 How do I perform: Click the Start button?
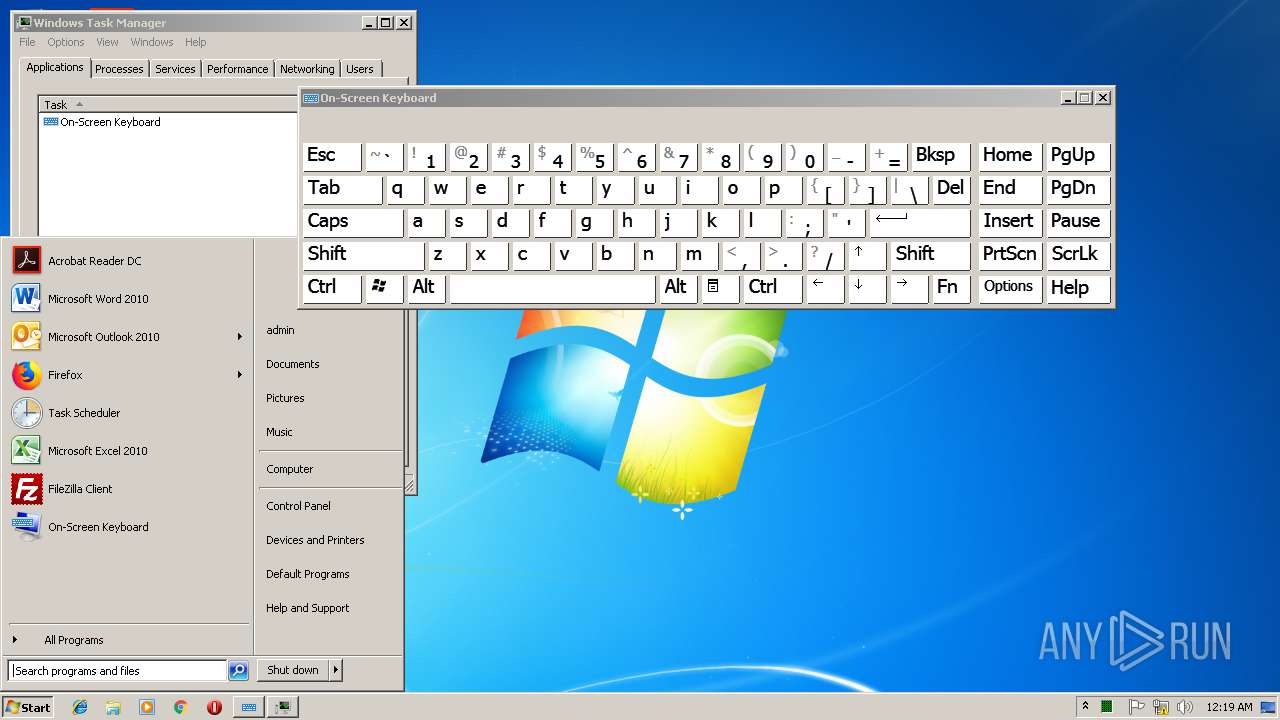[x=28, y=707]
